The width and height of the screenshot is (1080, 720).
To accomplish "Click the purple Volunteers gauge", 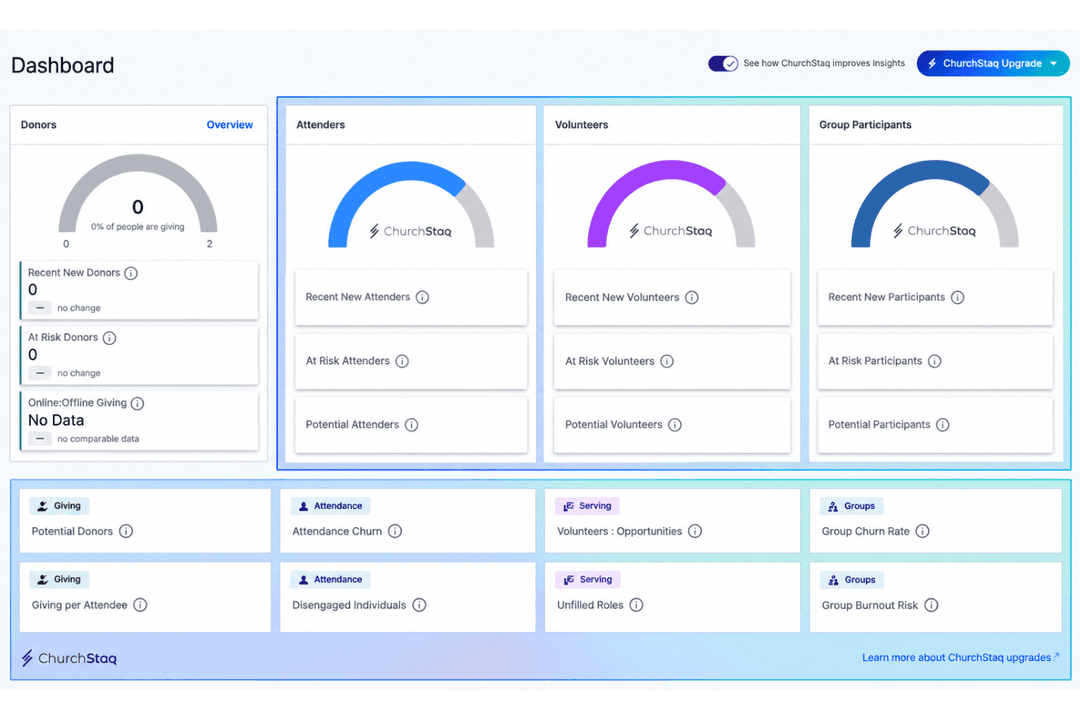I will coord(671,204).
